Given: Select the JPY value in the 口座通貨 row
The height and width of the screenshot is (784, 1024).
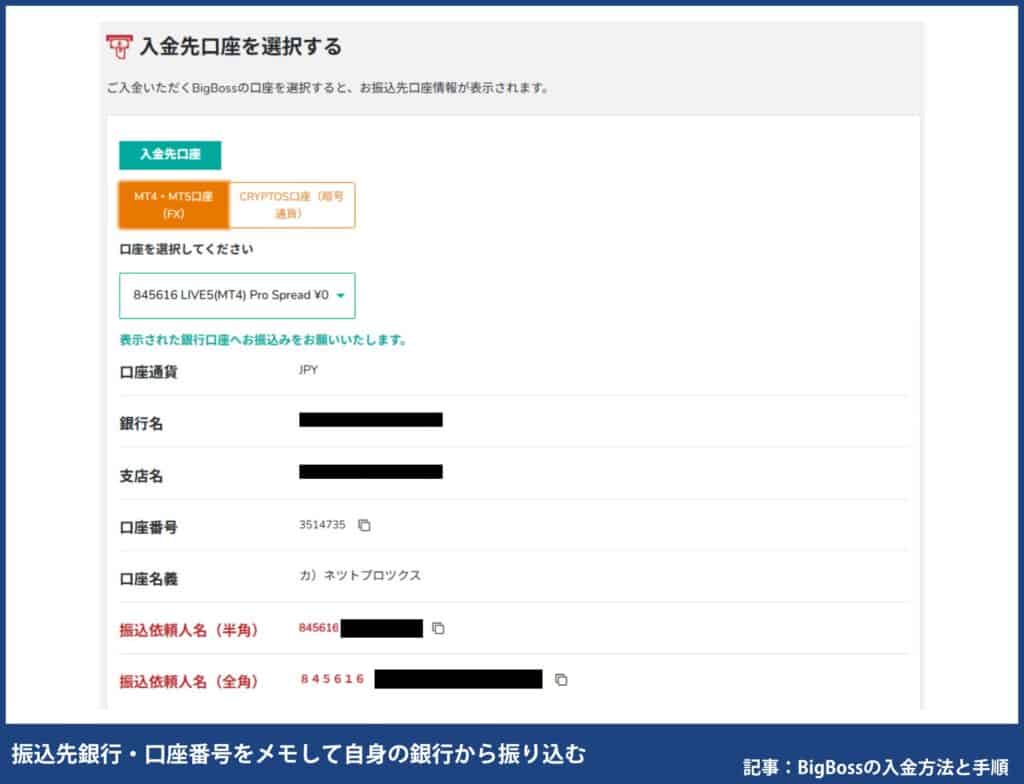Looking at the screenshot, I should tap(308, 371).
